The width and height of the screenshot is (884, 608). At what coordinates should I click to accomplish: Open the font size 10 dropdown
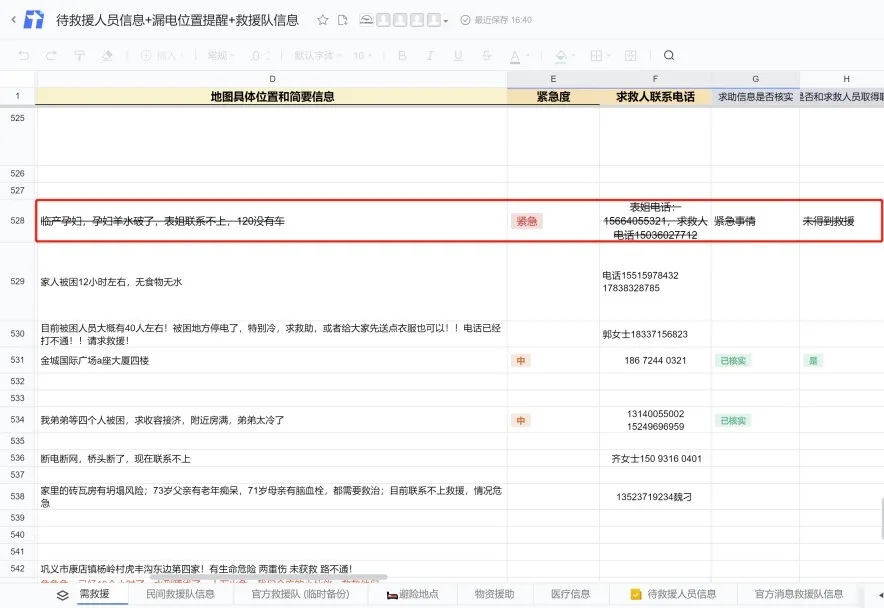pyautogui.click(x=363, y=55)
